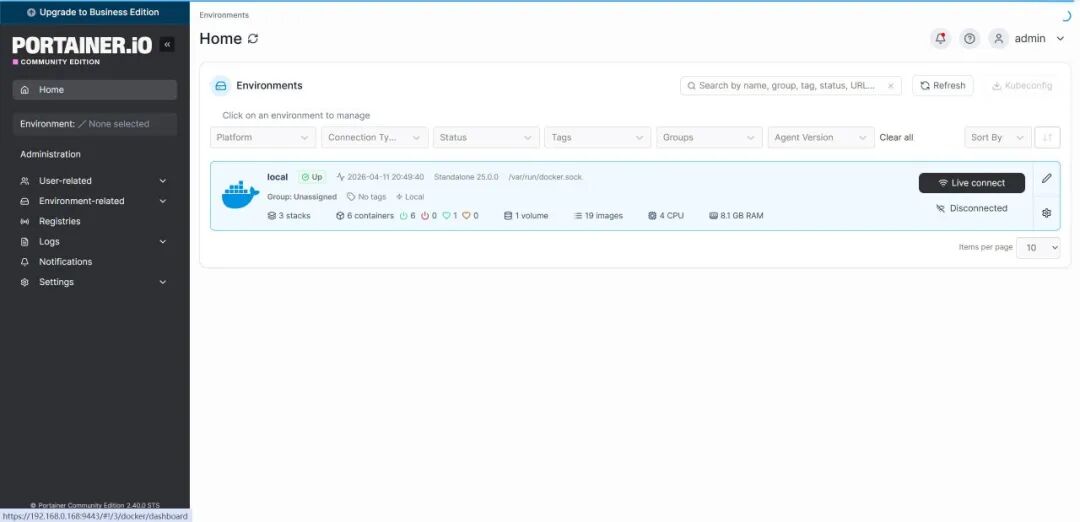Viewport: 1080px width, 522px height.
Task: Change Items per page dropdown value
Action: (x=1039, y=247)
